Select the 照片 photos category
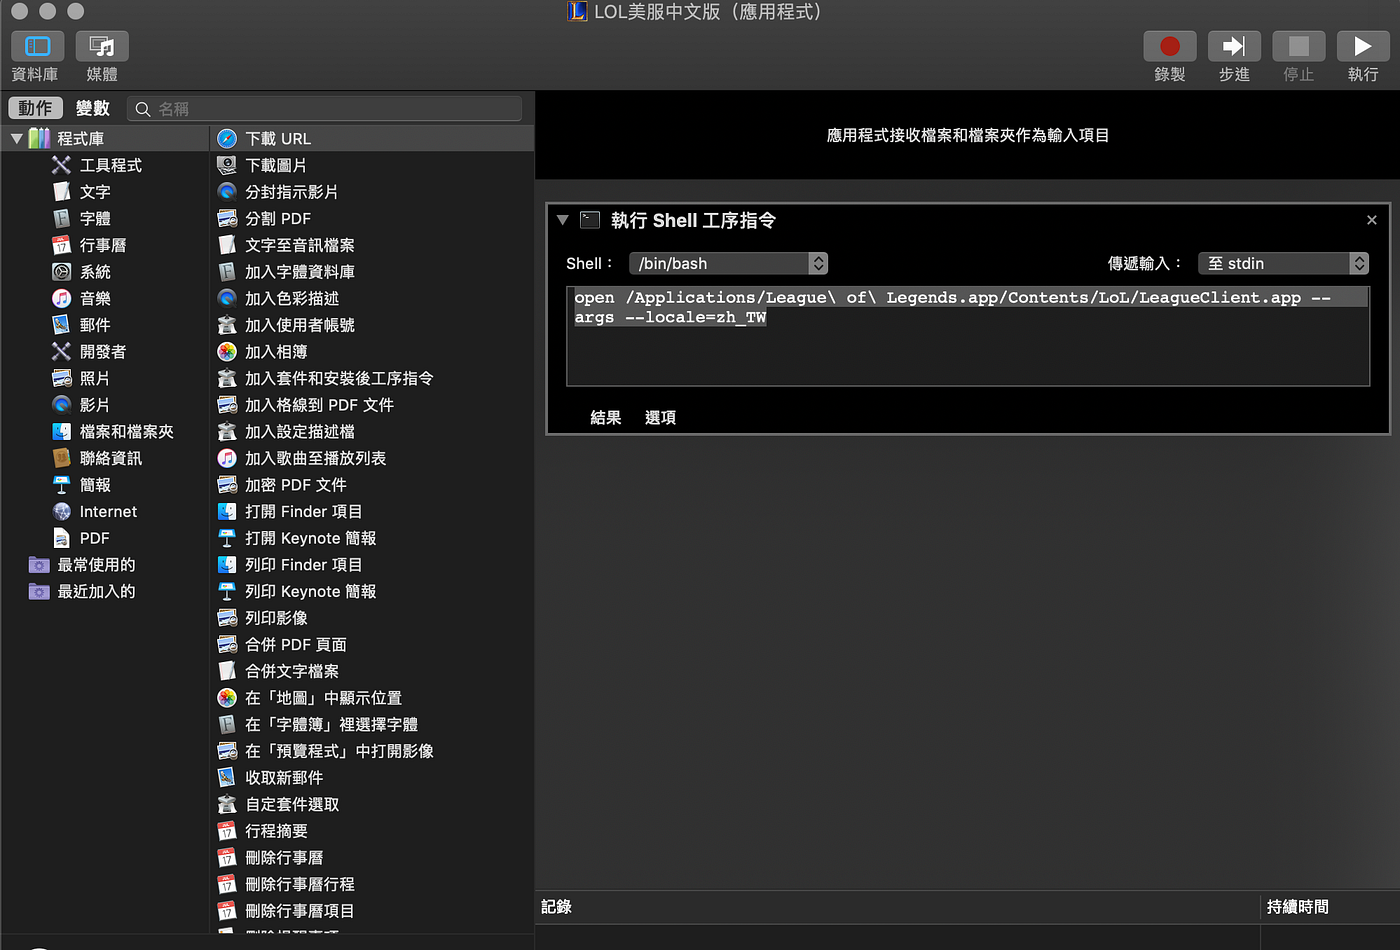Image resolution: width=1400 pixels, height=950 pixels. click(95, 378)
